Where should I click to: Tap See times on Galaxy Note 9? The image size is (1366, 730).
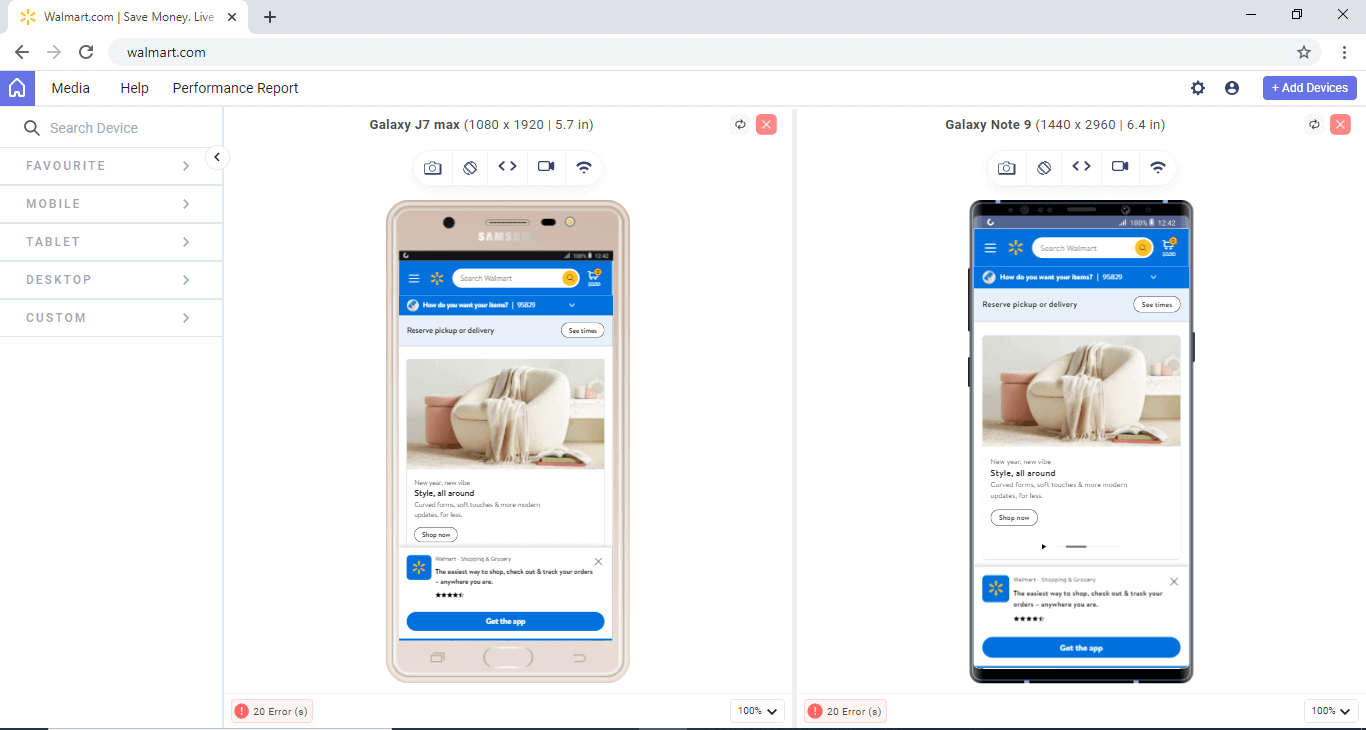(1157, 304)
